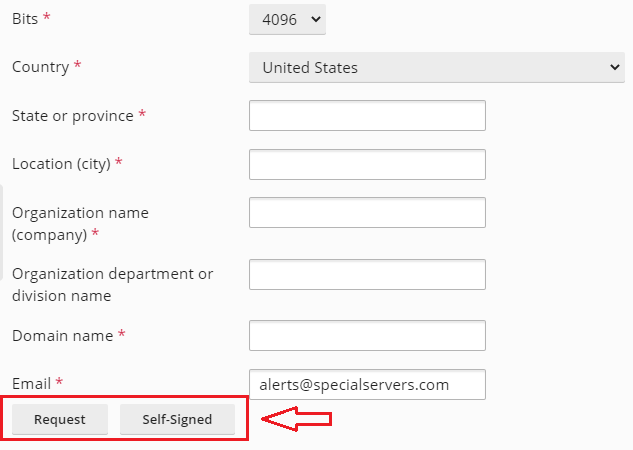This screenshot has width=633, height=450.
Task: Click the Location (city) label
Action: click(x=61, y=164)
